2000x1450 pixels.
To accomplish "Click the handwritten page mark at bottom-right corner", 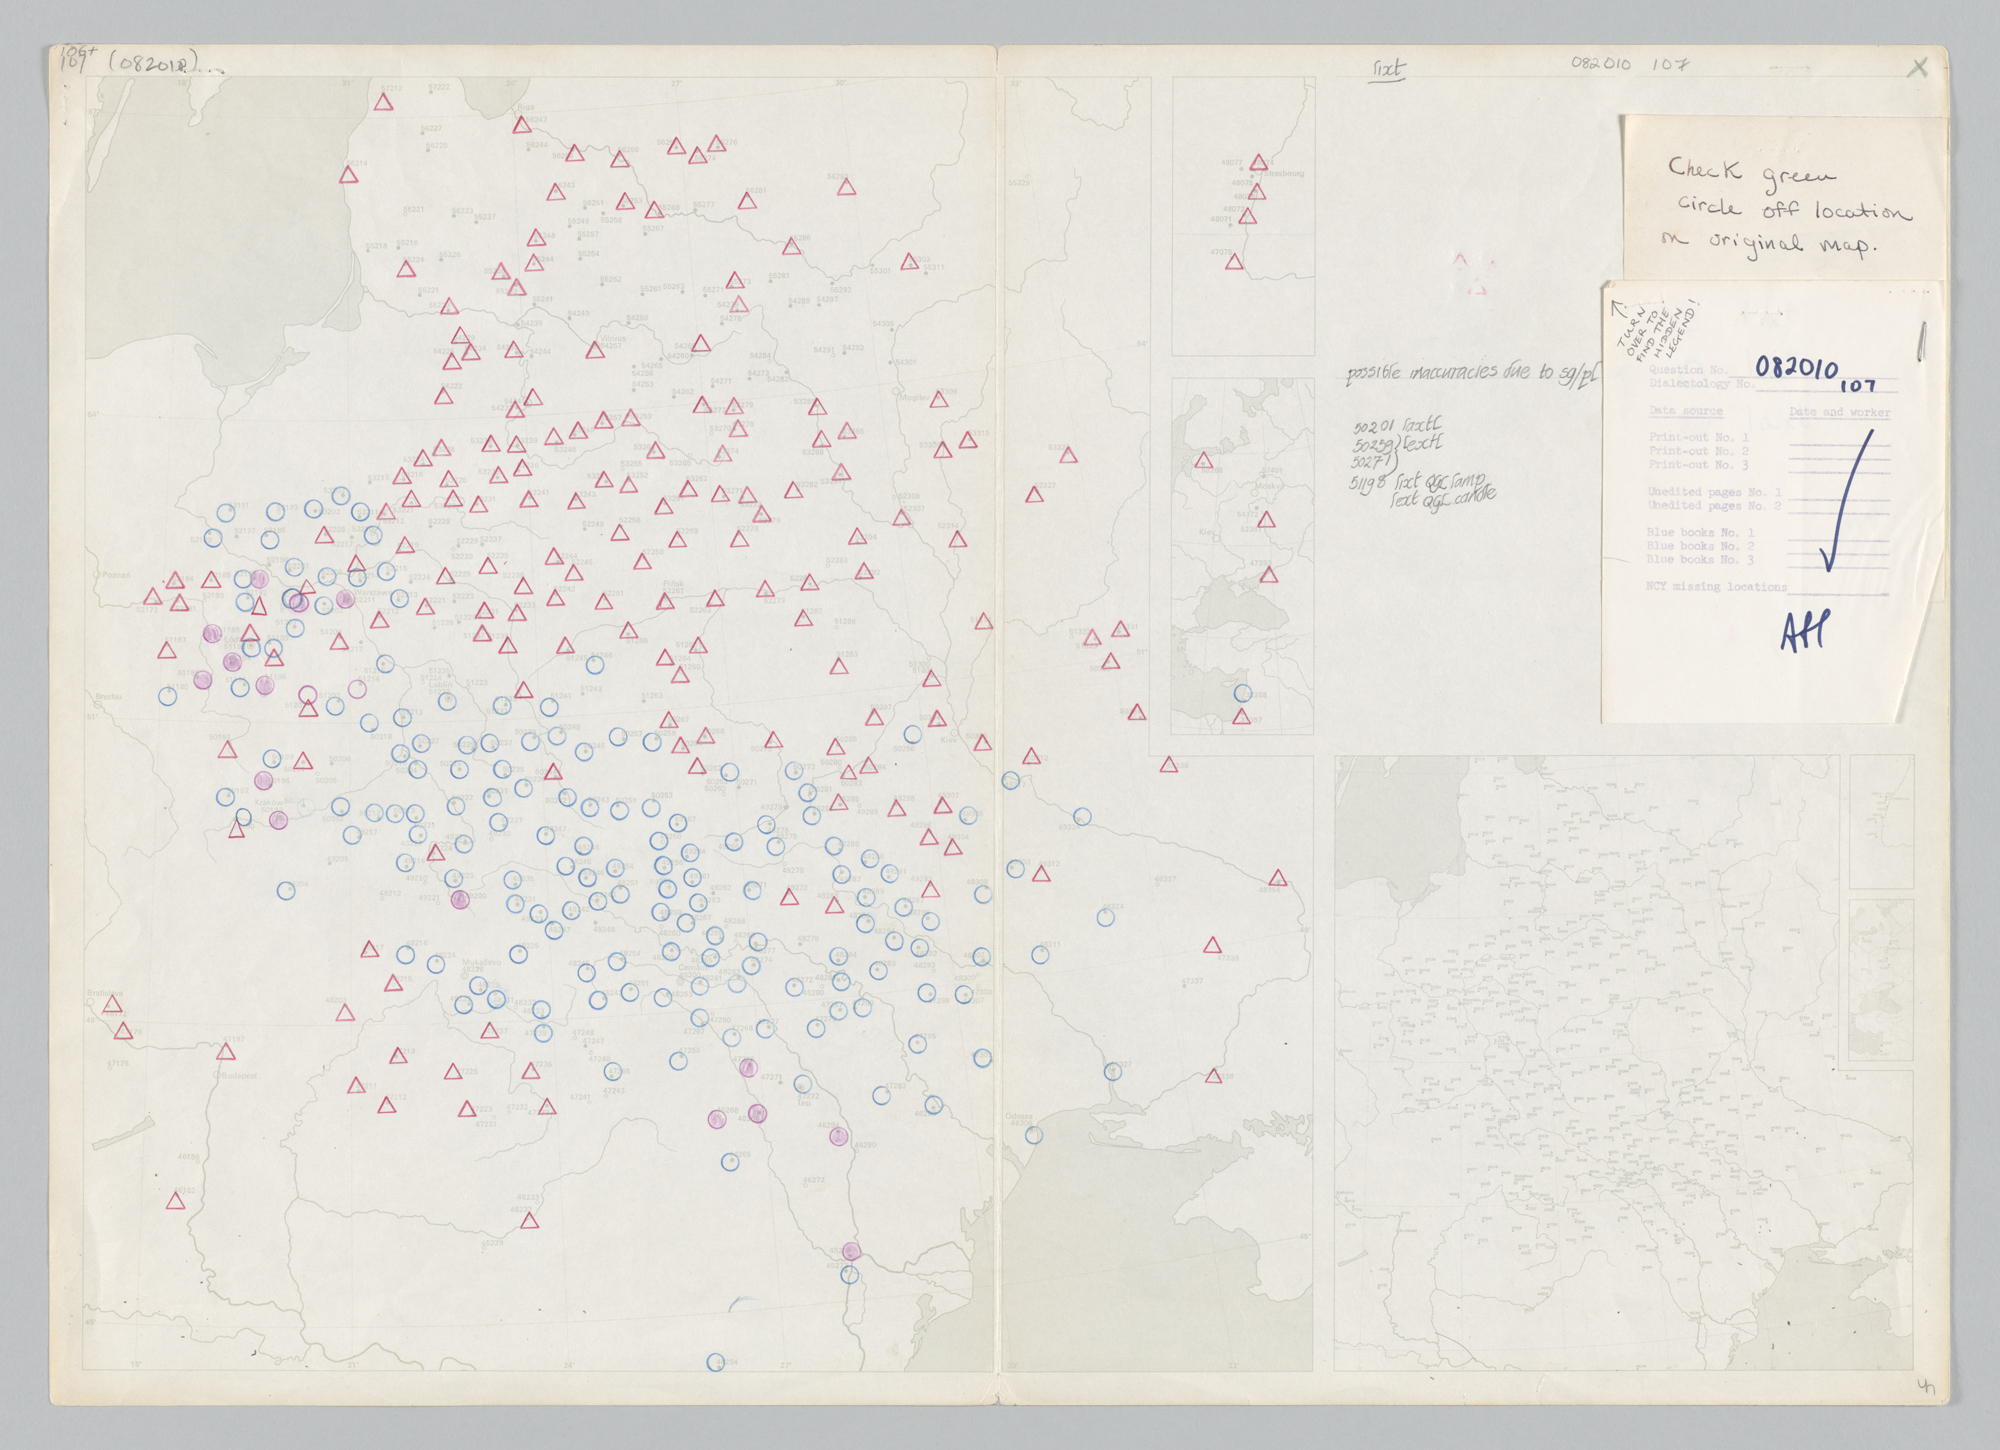I will pyautogui.click(x=1925, y=1386).
